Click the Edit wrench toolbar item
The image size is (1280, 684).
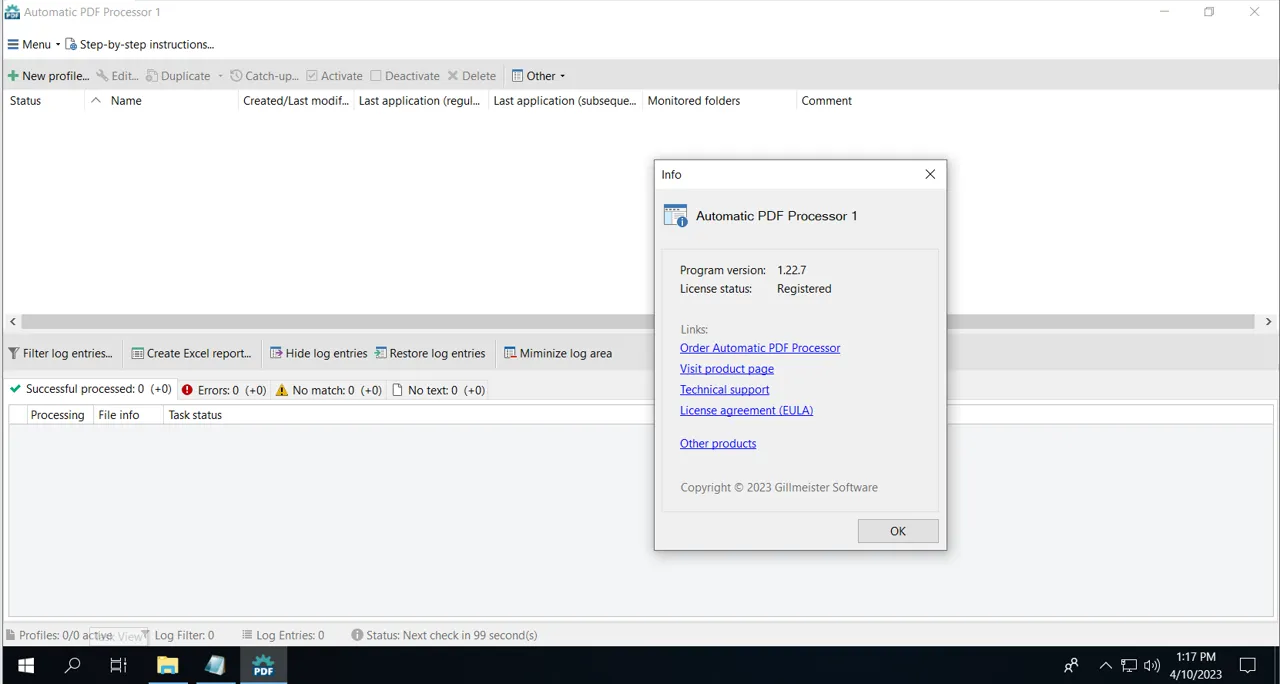click(x=117, y=76)
